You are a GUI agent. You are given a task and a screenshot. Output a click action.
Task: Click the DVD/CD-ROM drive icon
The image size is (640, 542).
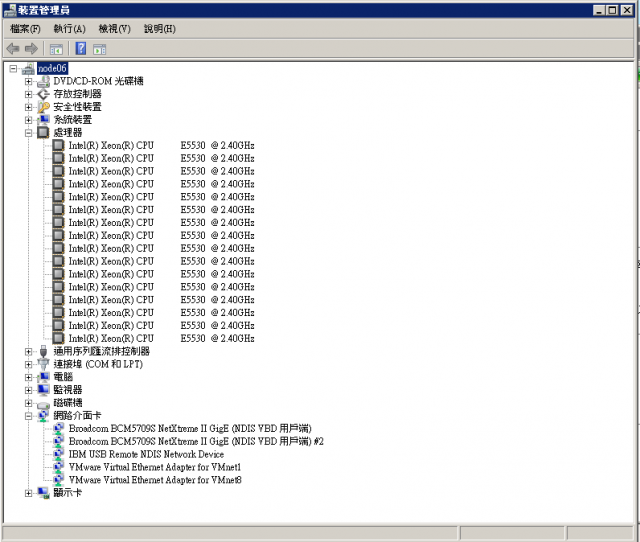point(43,82)
